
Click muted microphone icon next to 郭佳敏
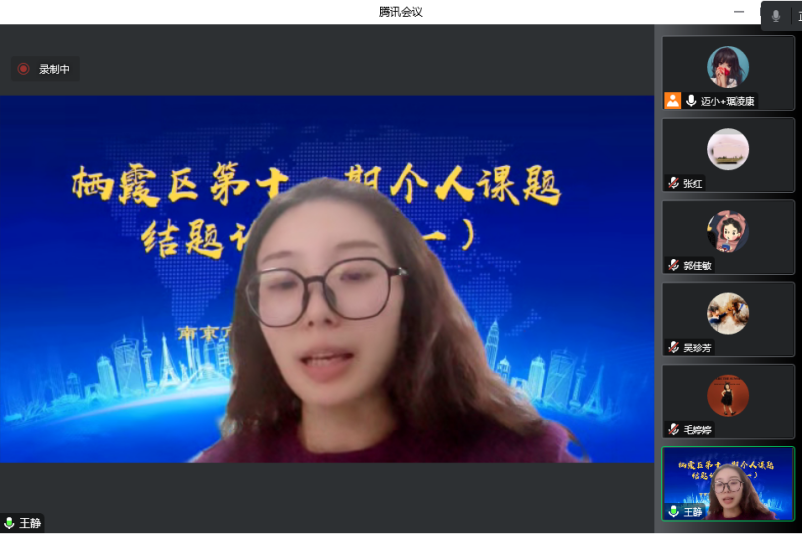674,265
